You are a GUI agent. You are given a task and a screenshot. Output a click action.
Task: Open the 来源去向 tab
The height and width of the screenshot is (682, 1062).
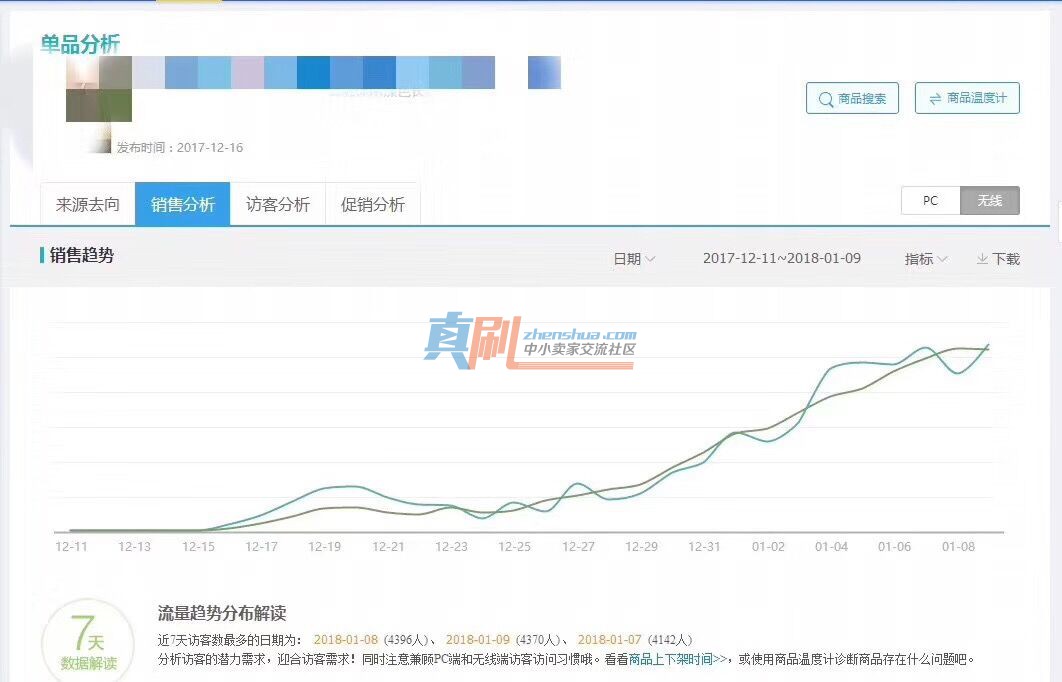tap(87, 204)
